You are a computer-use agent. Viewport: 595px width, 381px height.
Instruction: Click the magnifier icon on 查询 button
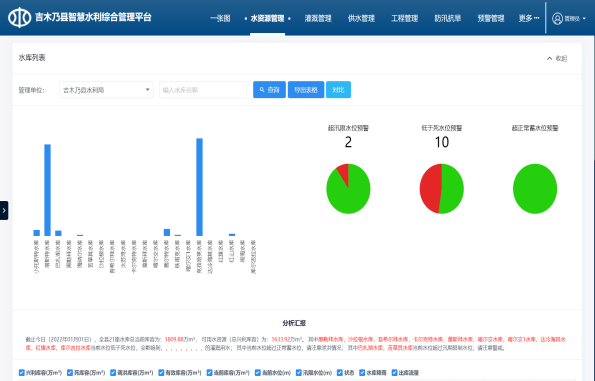pyautogui.click(x=262, y=90)
